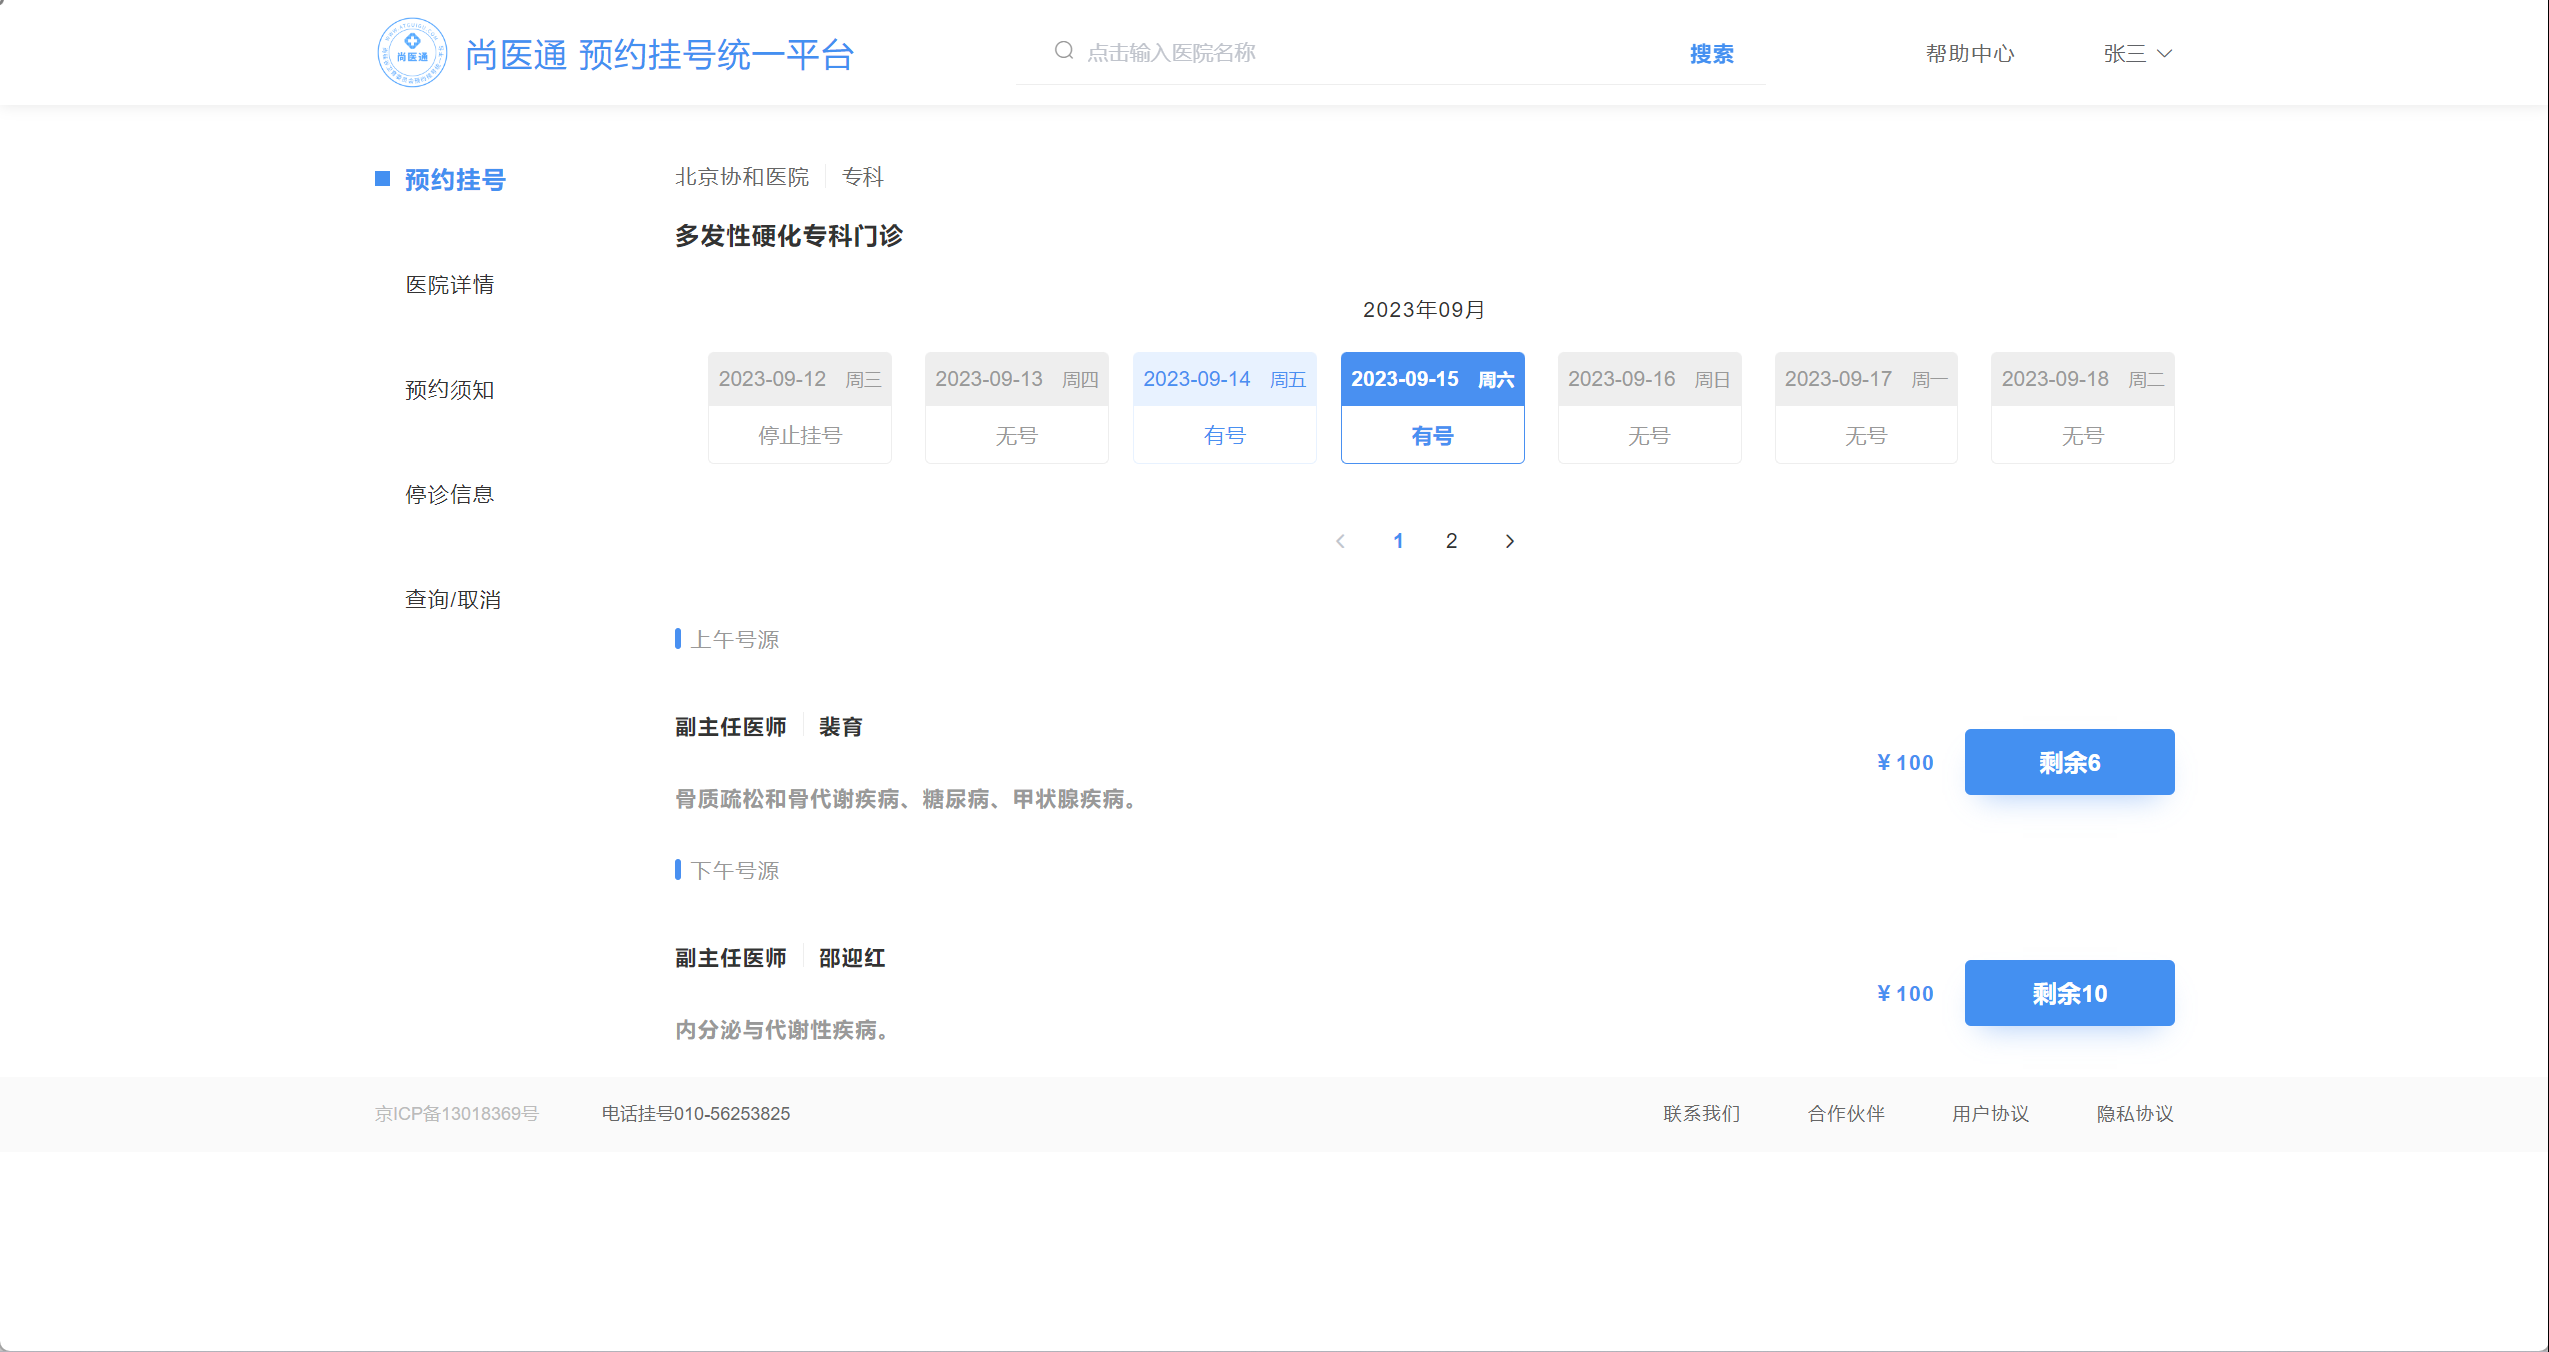
Task: Select date 2023-09-16 周日 card
Action: click(x=1650, y=408)
